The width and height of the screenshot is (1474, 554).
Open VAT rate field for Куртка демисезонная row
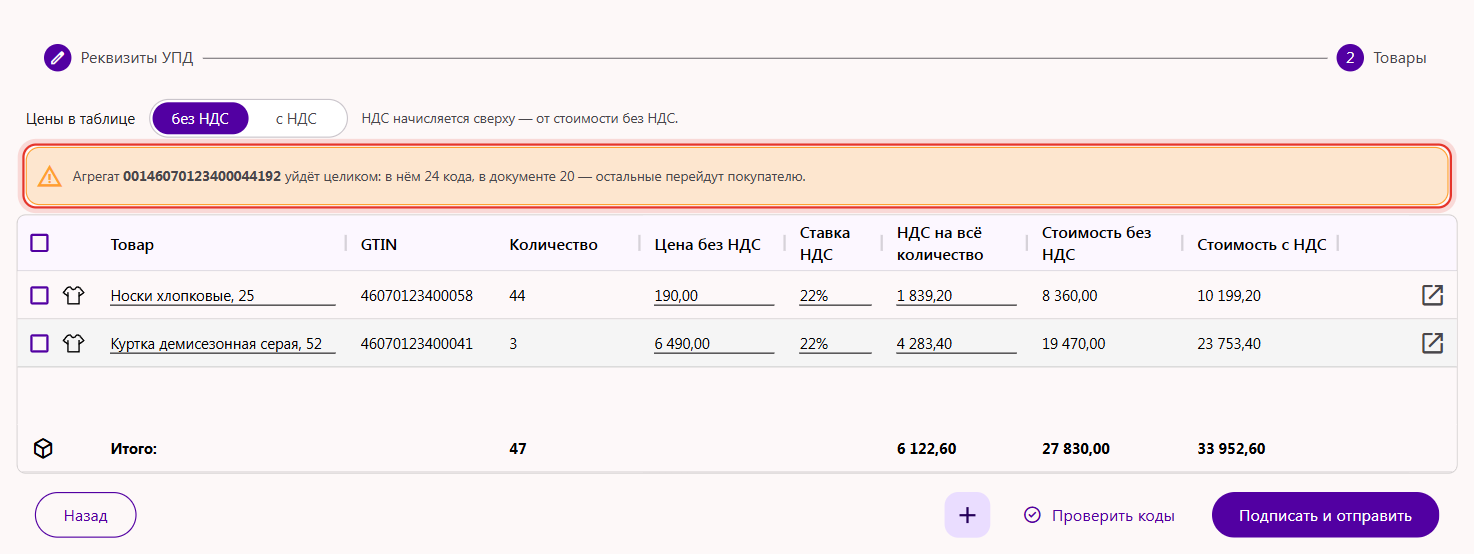pyautogui.click(x=835, y=344)
